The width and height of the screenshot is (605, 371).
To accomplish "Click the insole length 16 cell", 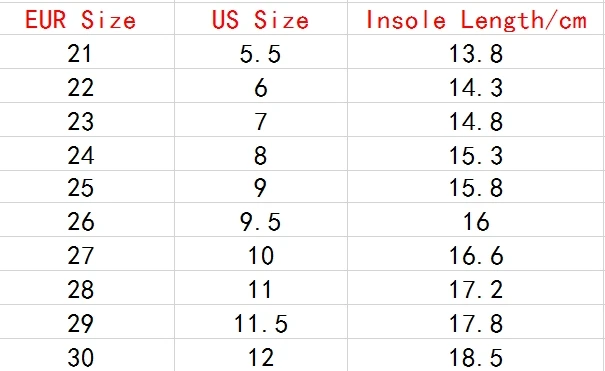I will tap(476, 220).
